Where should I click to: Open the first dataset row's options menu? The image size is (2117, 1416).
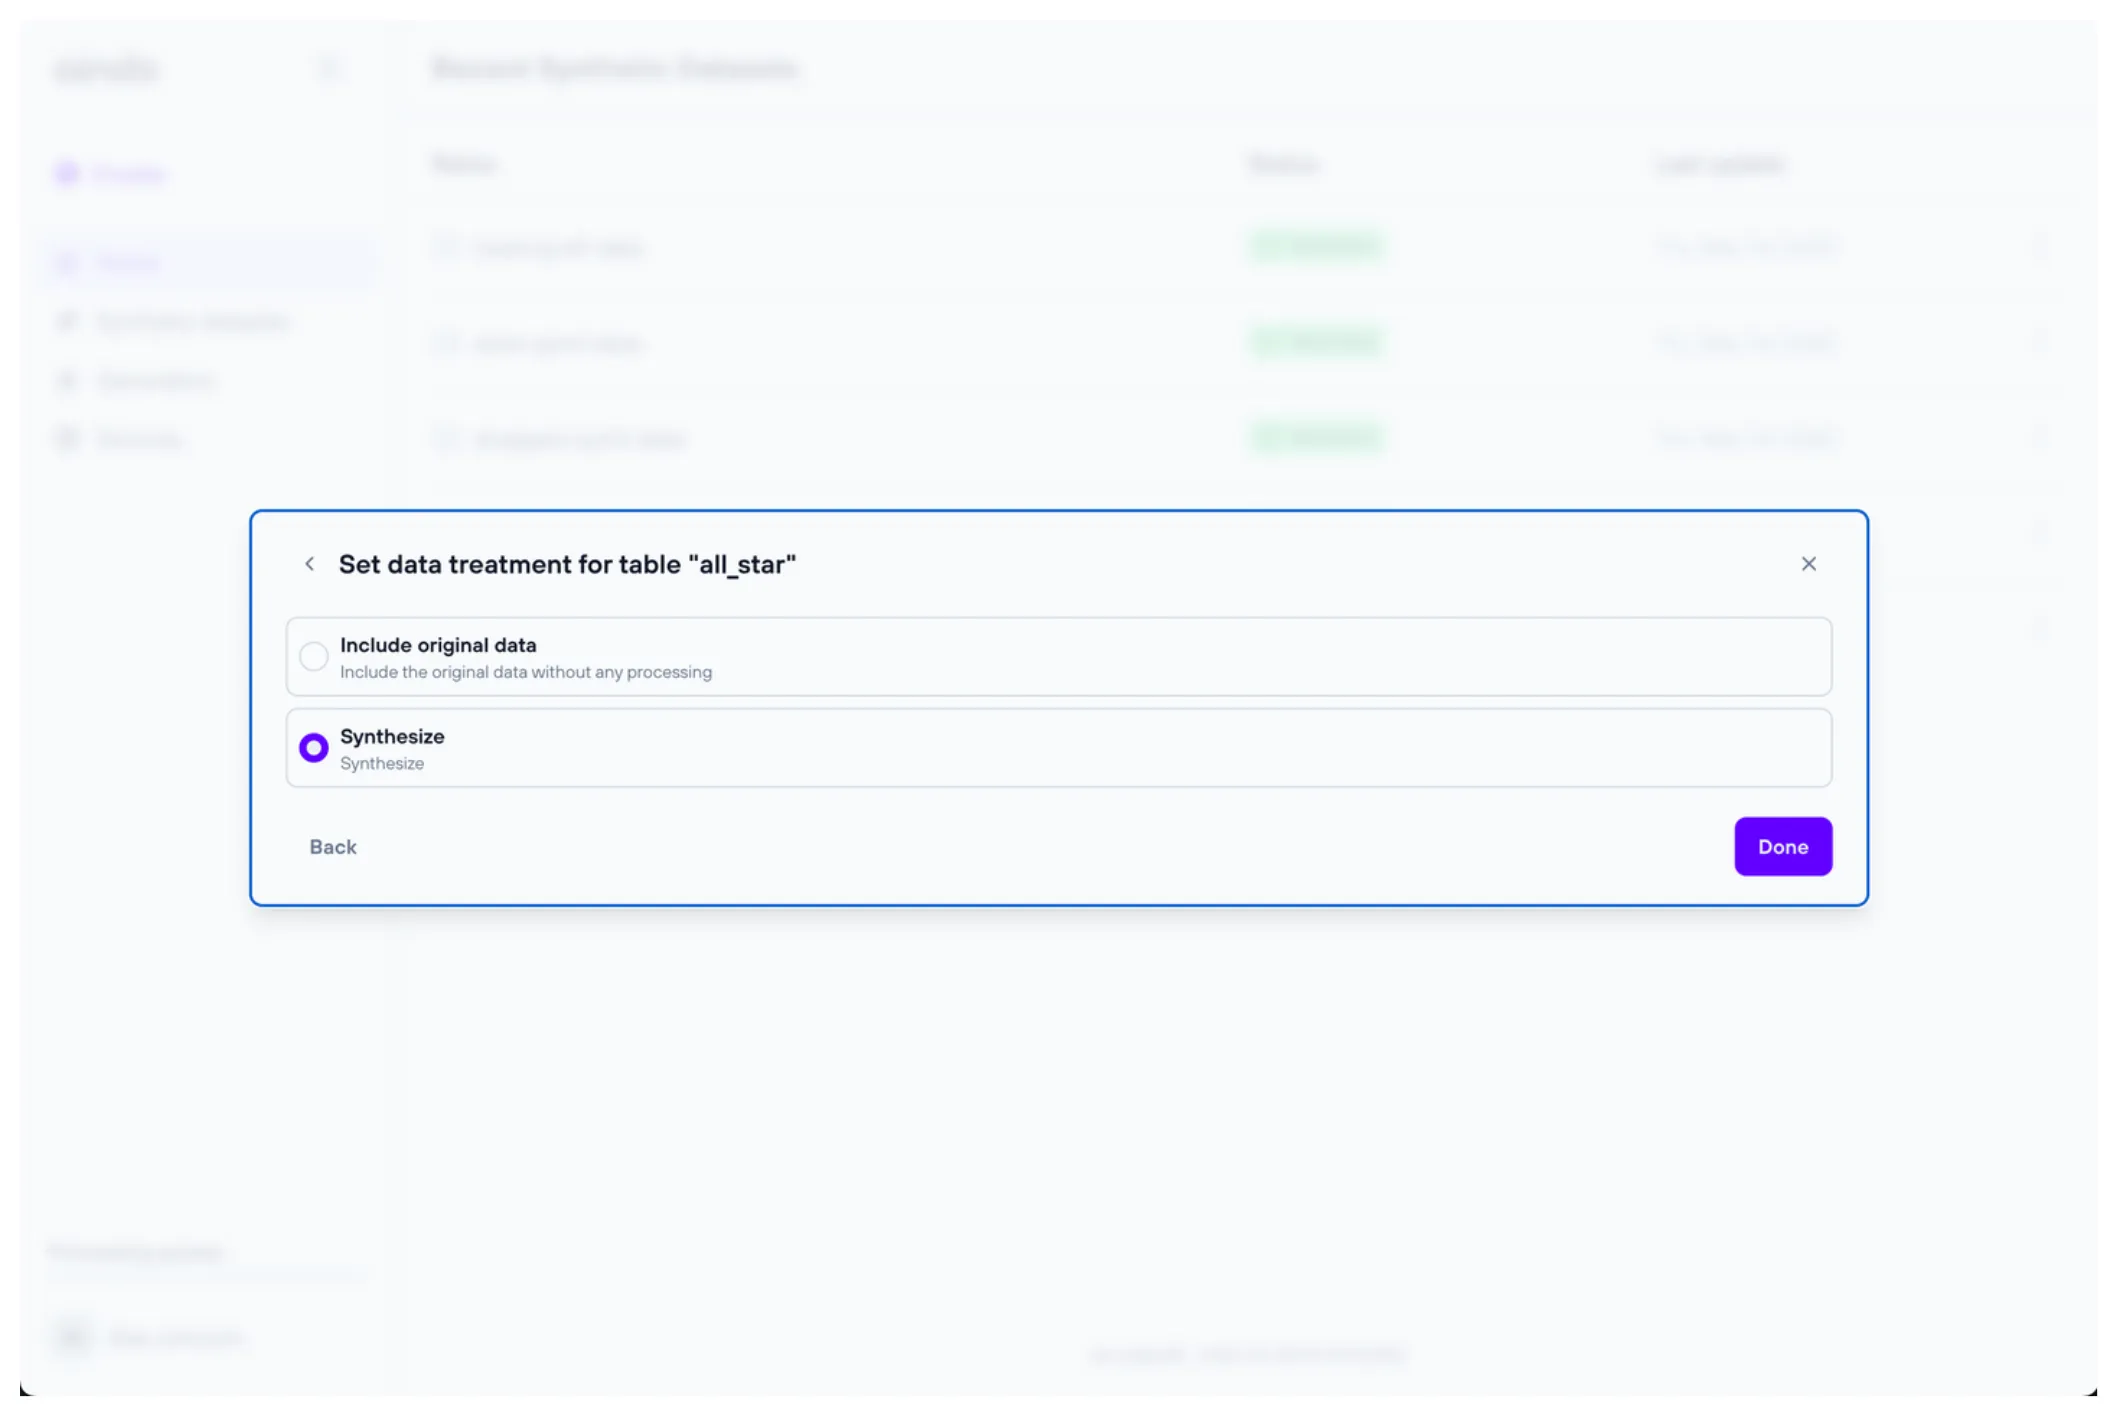2039,247
